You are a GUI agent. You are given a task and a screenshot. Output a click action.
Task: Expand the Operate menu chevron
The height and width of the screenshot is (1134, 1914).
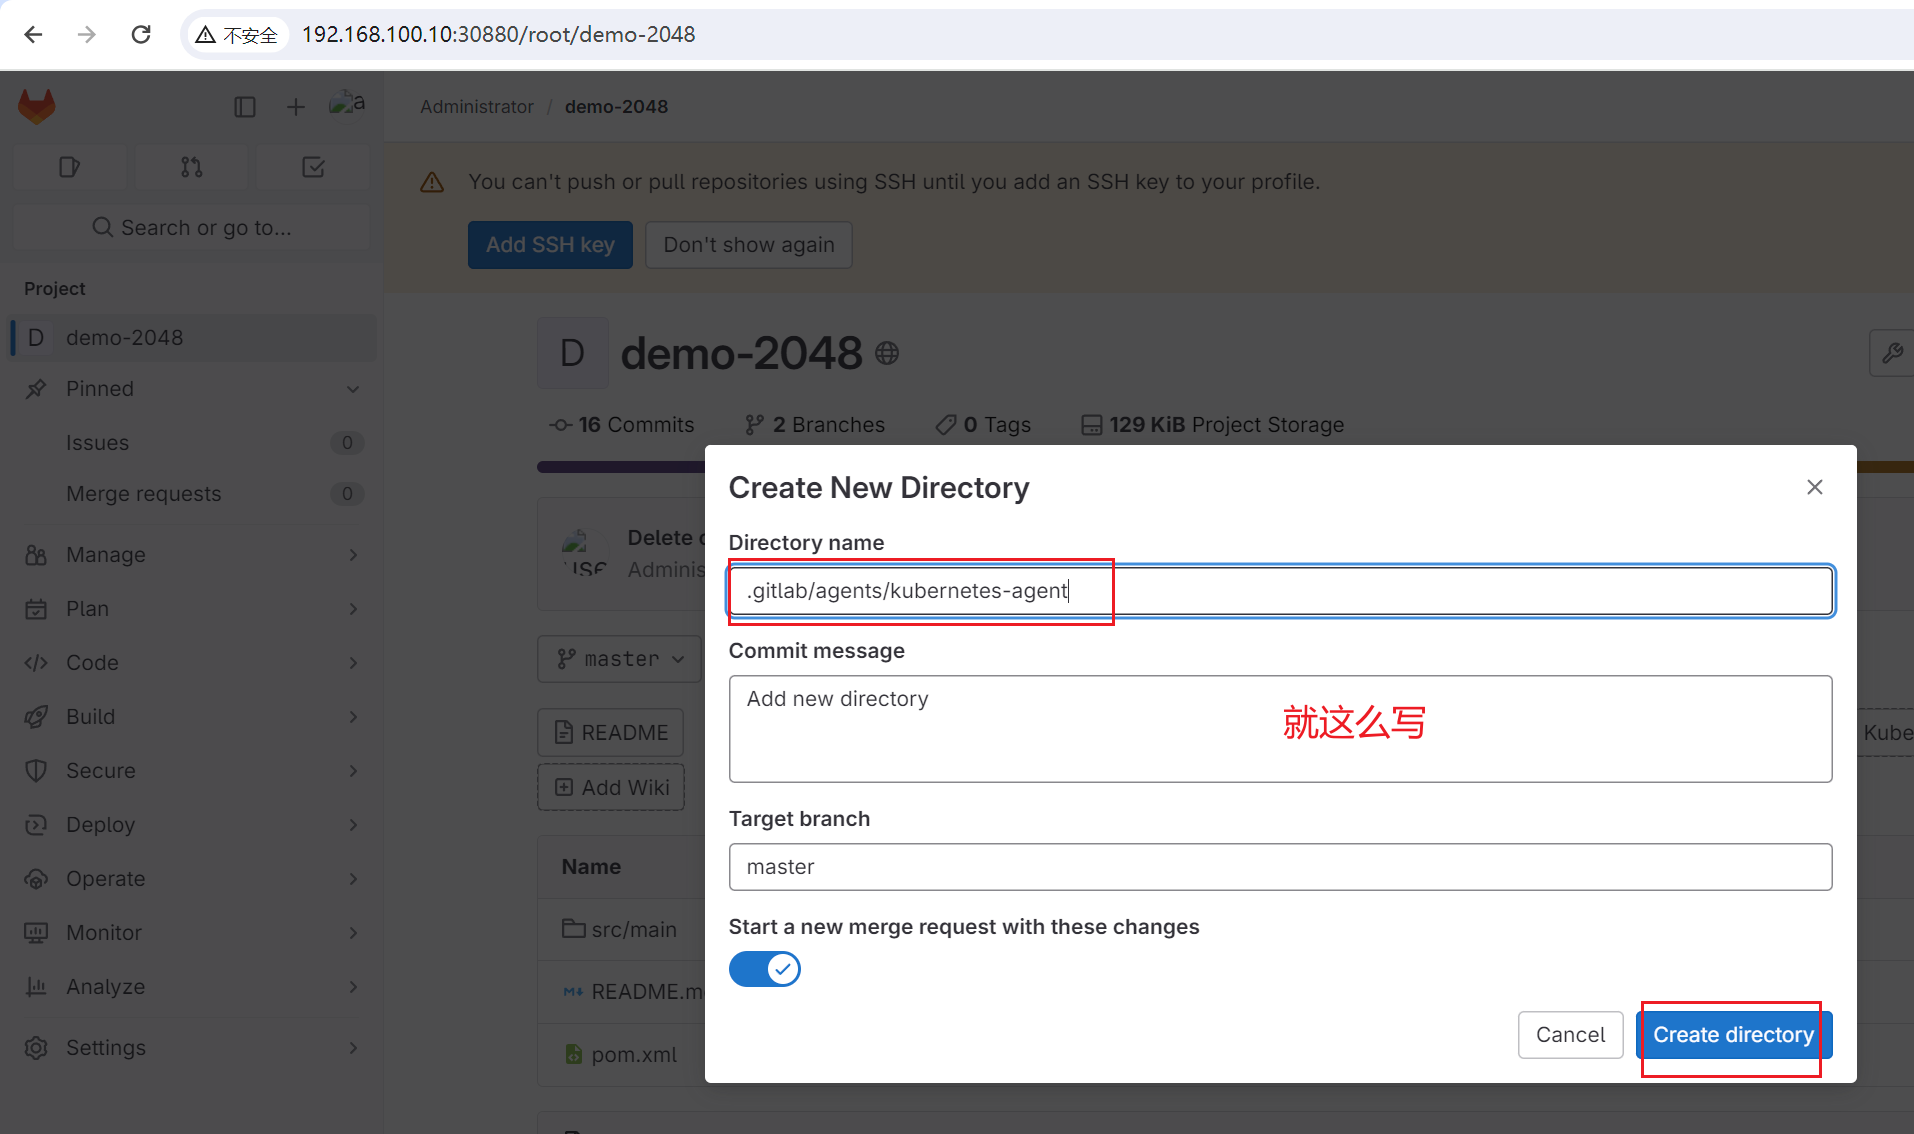pos(353,879)
